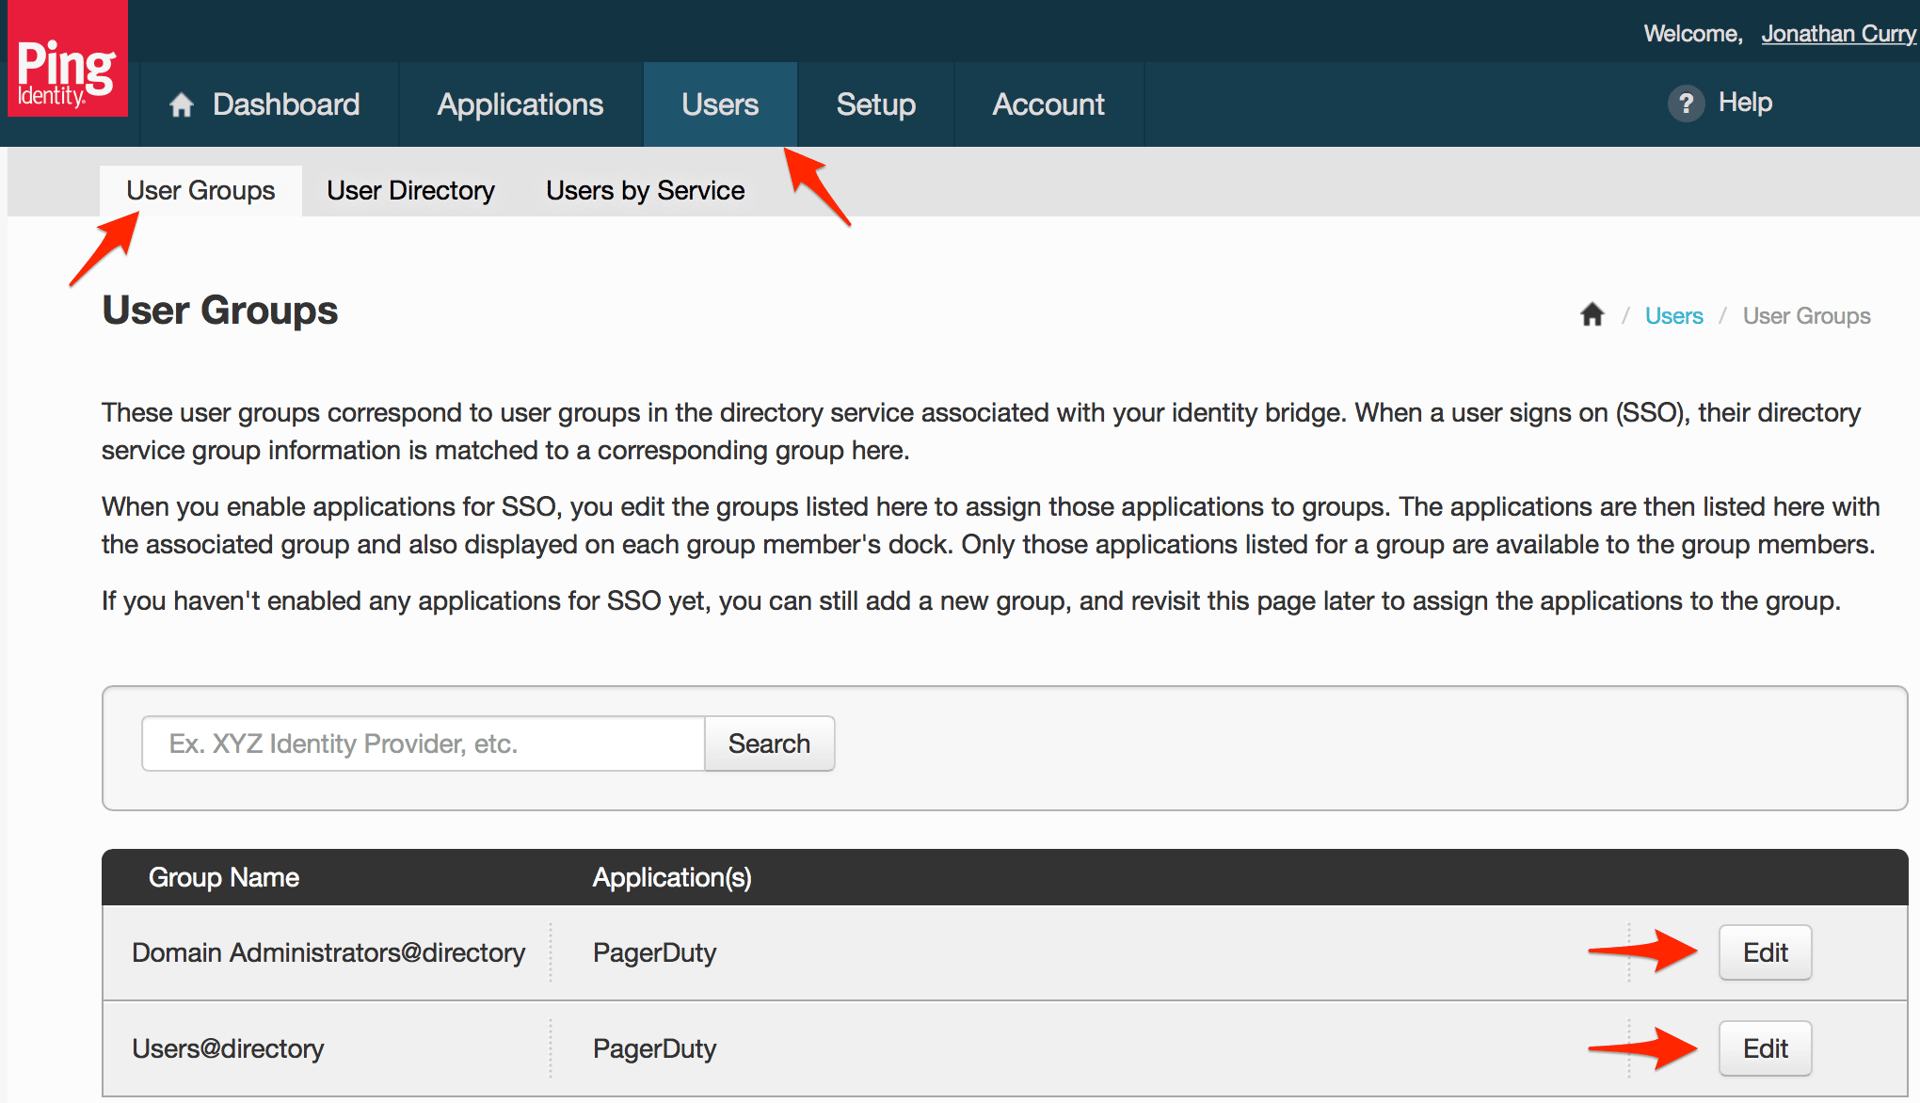Switch to the User Directory tab
This screenshot has height=1103, width=1920.
pyautogui.click(x=410, y=191)
